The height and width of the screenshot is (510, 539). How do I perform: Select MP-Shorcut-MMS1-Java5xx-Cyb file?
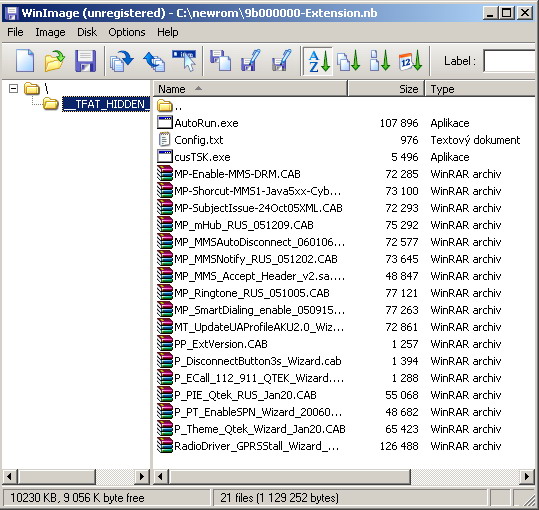[x=257, y=191]
